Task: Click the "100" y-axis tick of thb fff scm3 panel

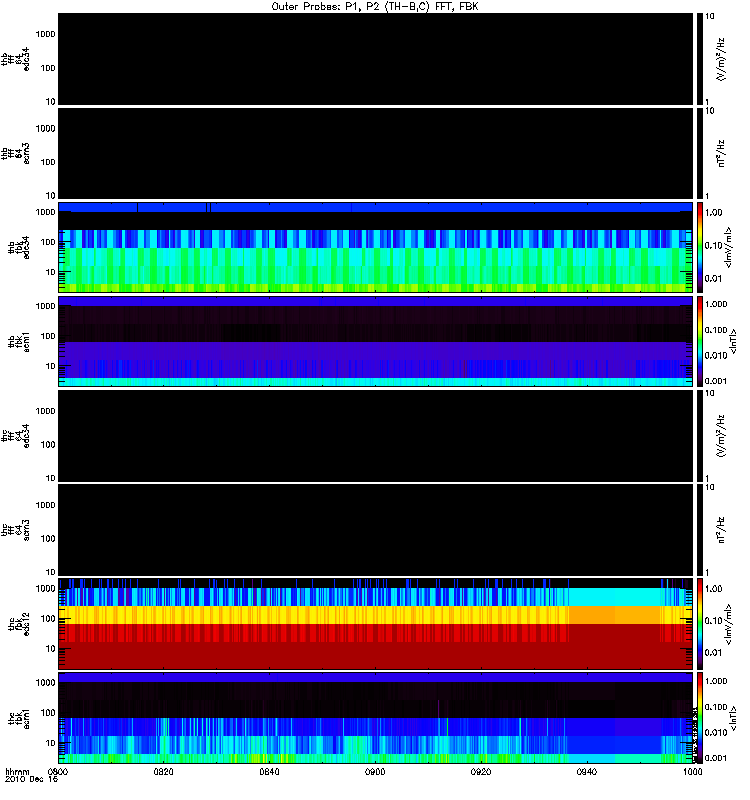Action: (x=47, y=162)
